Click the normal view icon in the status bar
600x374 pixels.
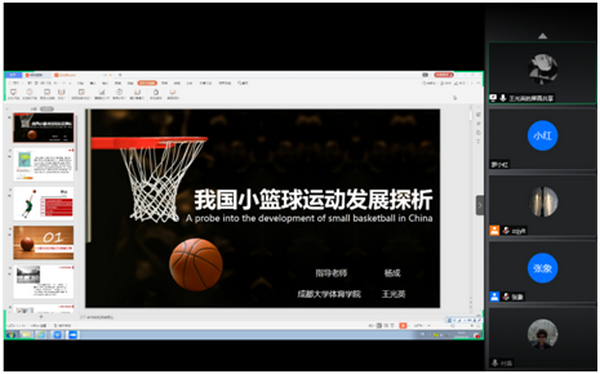coord(379,325)
